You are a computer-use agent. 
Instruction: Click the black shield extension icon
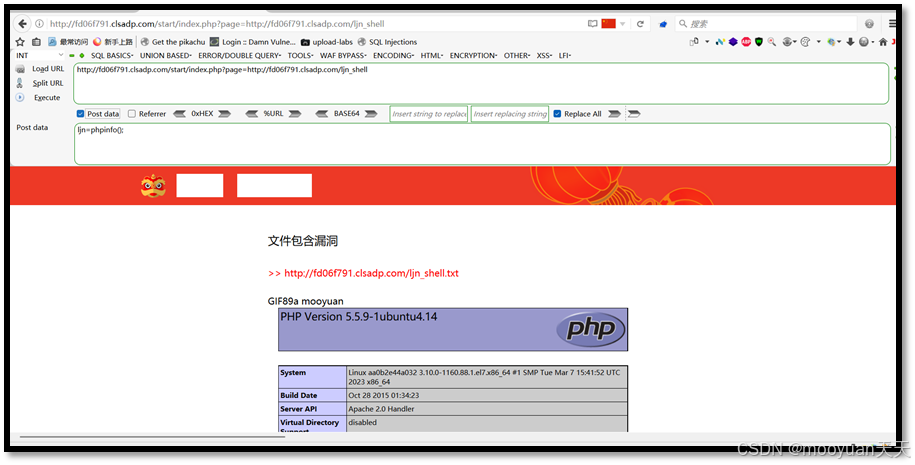tap(759, 42)
